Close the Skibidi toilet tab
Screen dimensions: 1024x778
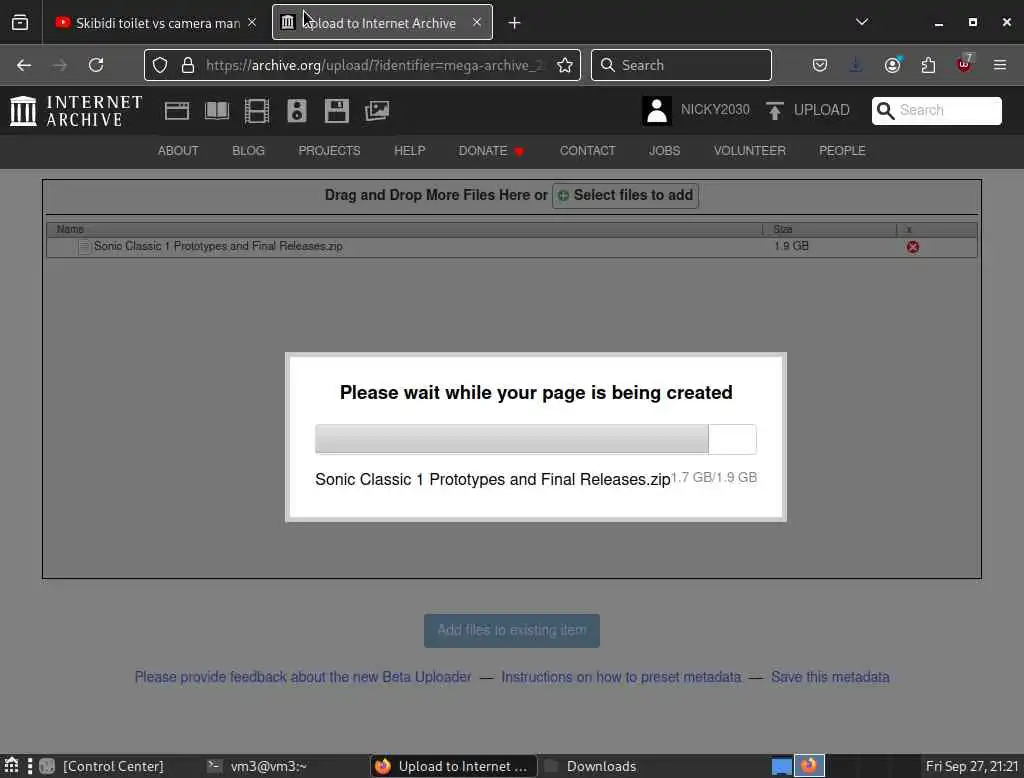pyautogui.click(x=252, y=22)
